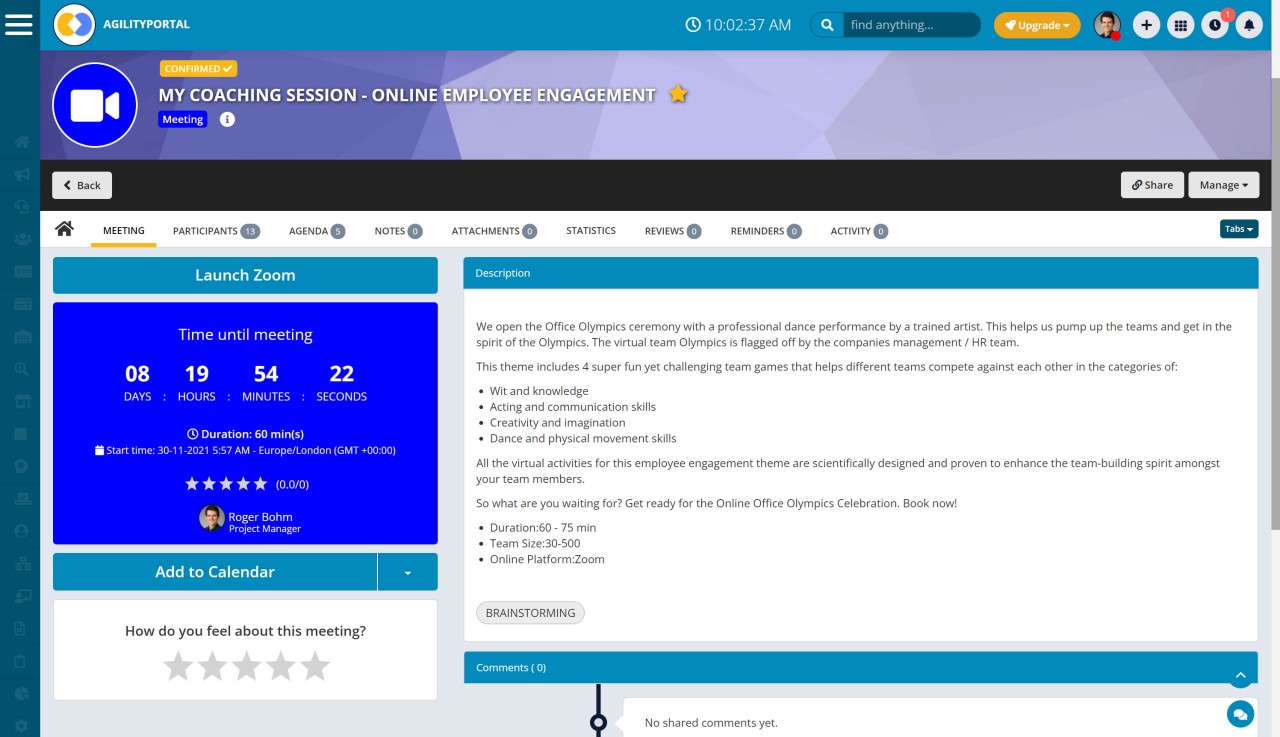Open the hamburger menu icon
This screenshot has height=737, width=1280.
pyautogui.click(x=20, y=24)
